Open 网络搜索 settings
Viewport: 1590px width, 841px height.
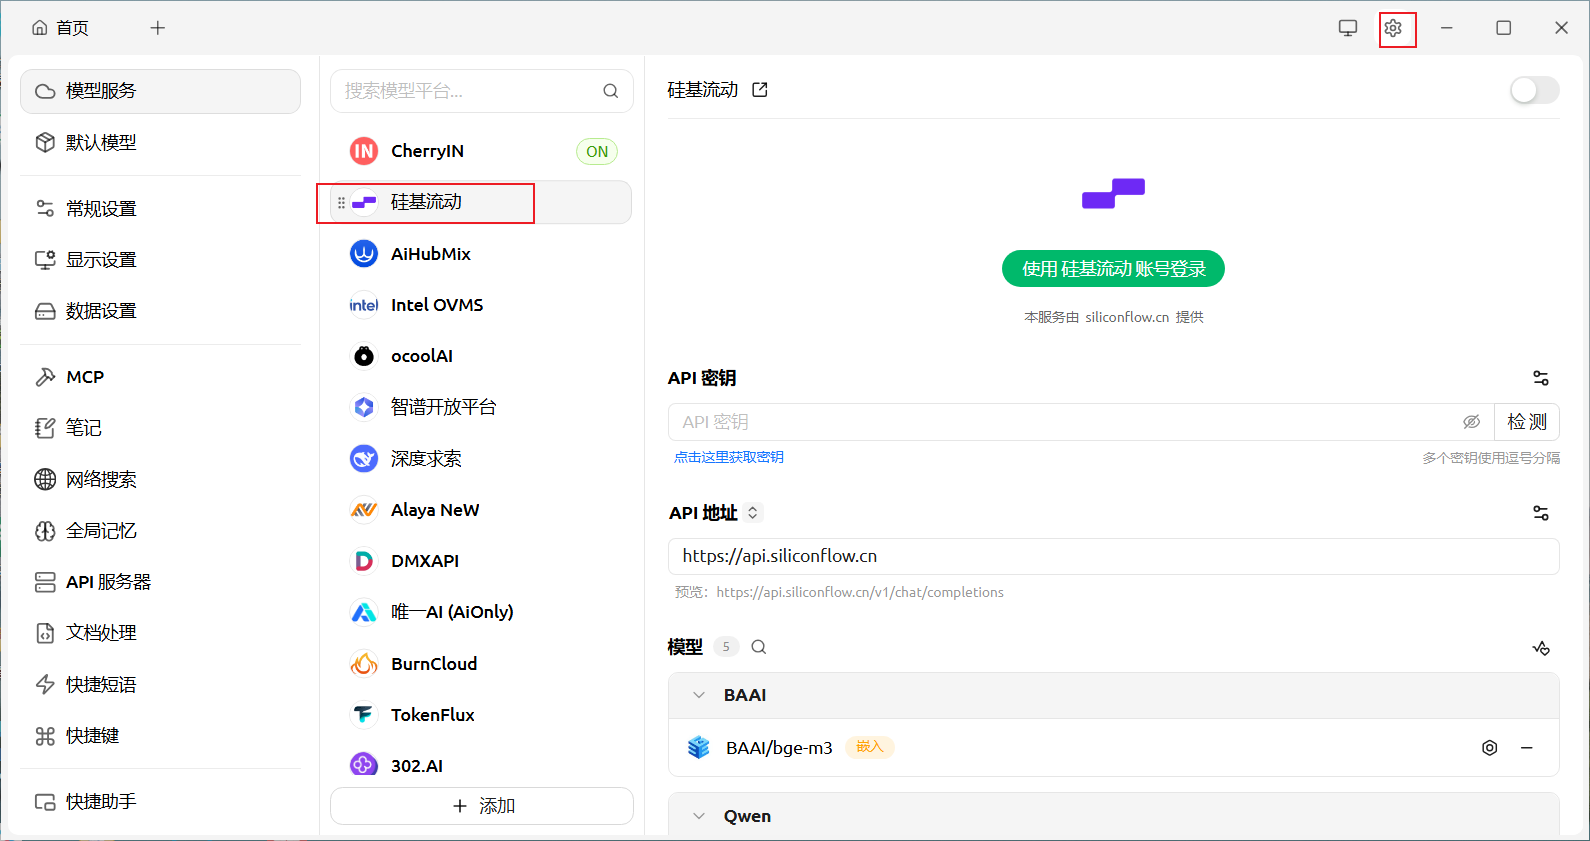click(x=160, y=479)
